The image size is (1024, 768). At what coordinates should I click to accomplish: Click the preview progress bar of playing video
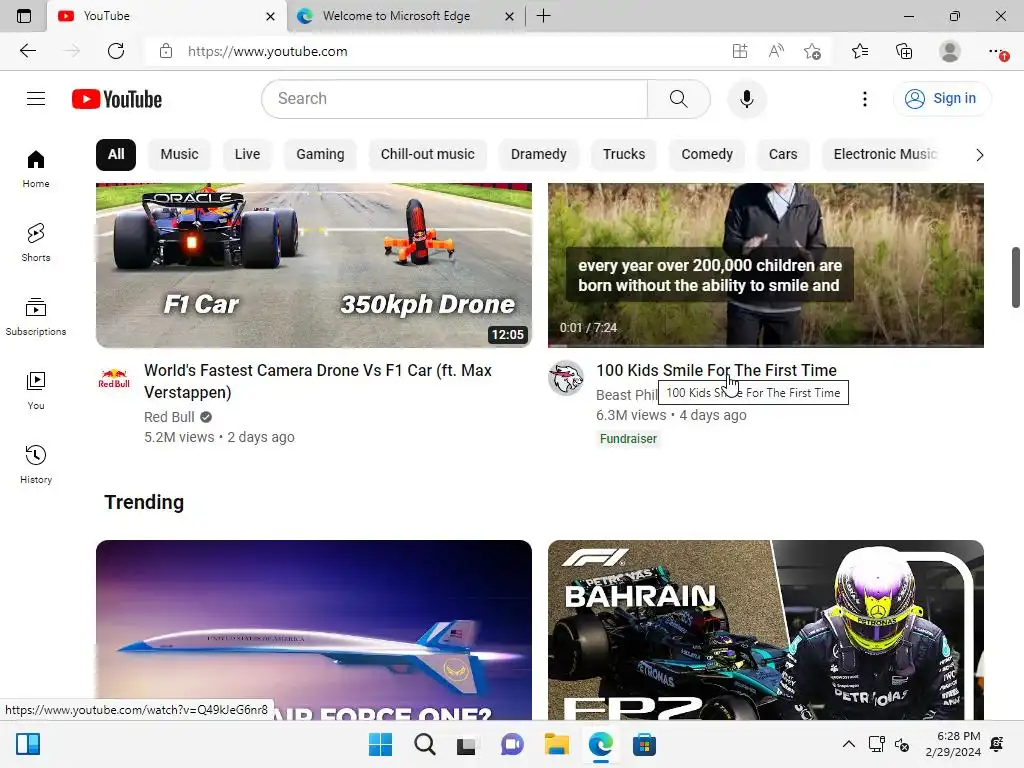pos(765,345)
